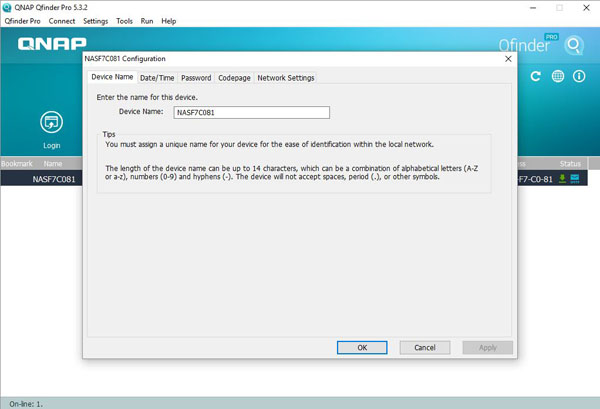
Task: Click the Login icon in Qfinder toolbar
Action: 51,122
